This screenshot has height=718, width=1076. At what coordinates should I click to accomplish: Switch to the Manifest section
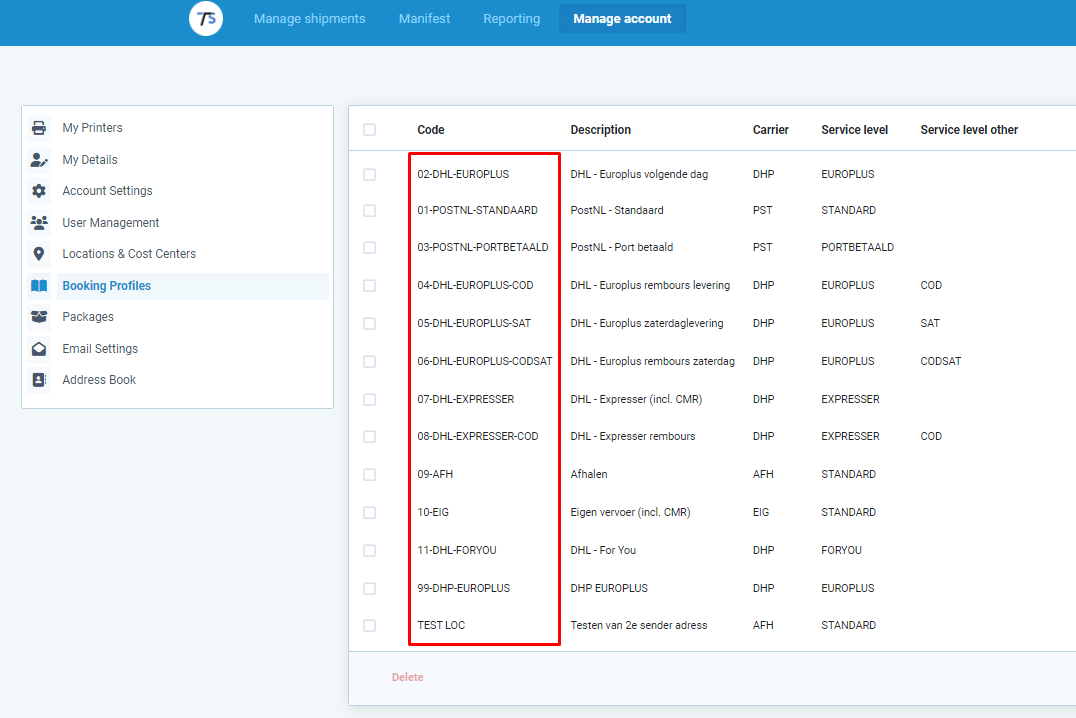424,18
